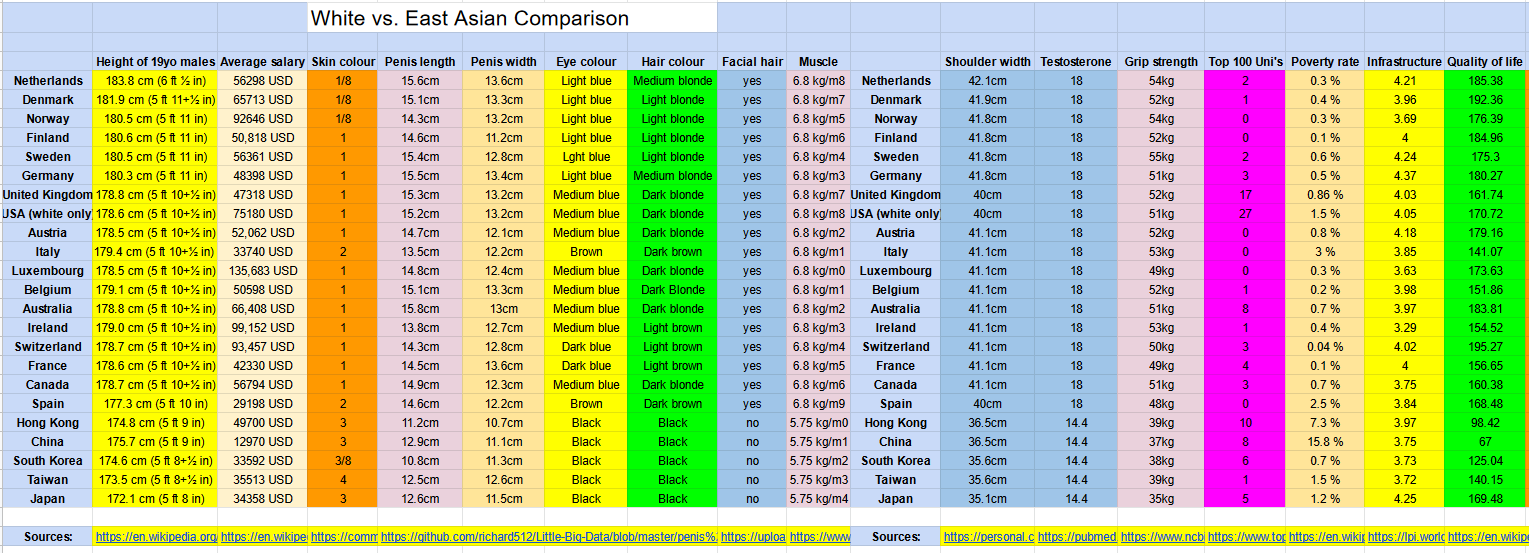Select the left Sources label cell
This screenshot has height=553, width=1529.
(47, 537)
